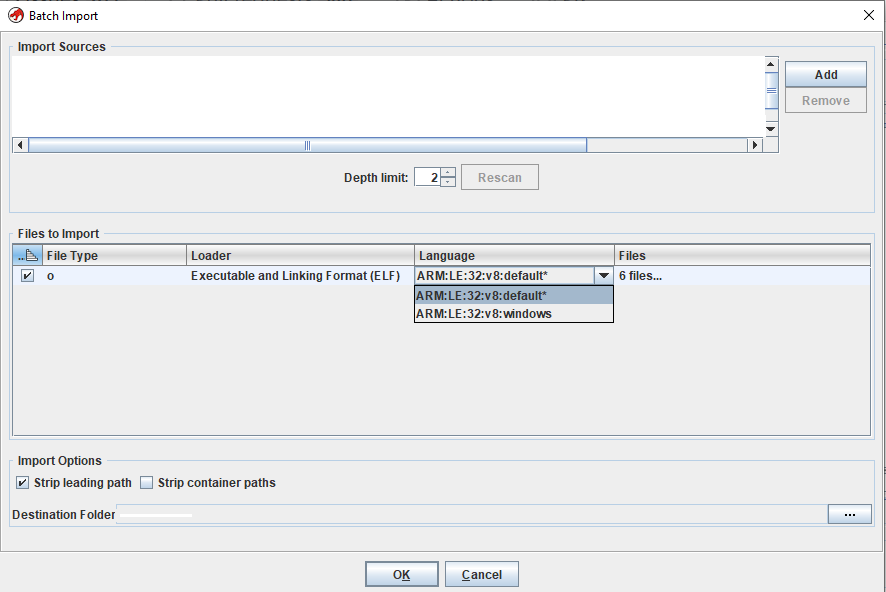This screenshot has width=886, height=592.
Task: Click the Rescan button
Action: pyautogui.click(x=500, y=177)
